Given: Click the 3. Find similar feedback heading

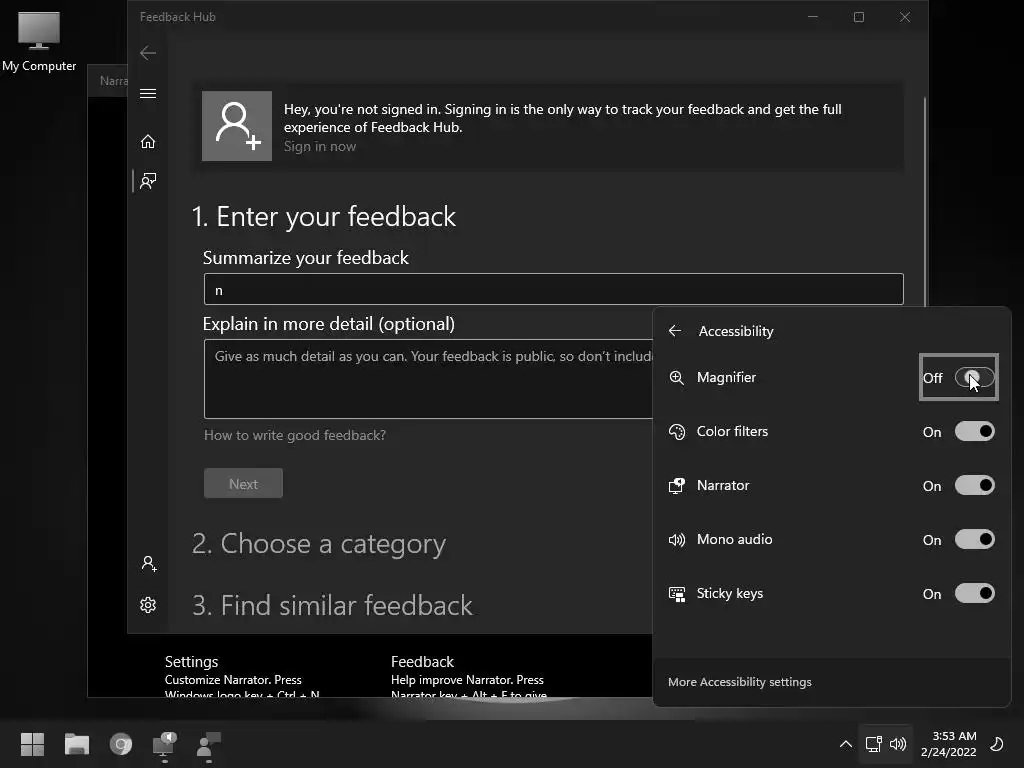Looking at the screenshot, I should [x=332, y=605].
